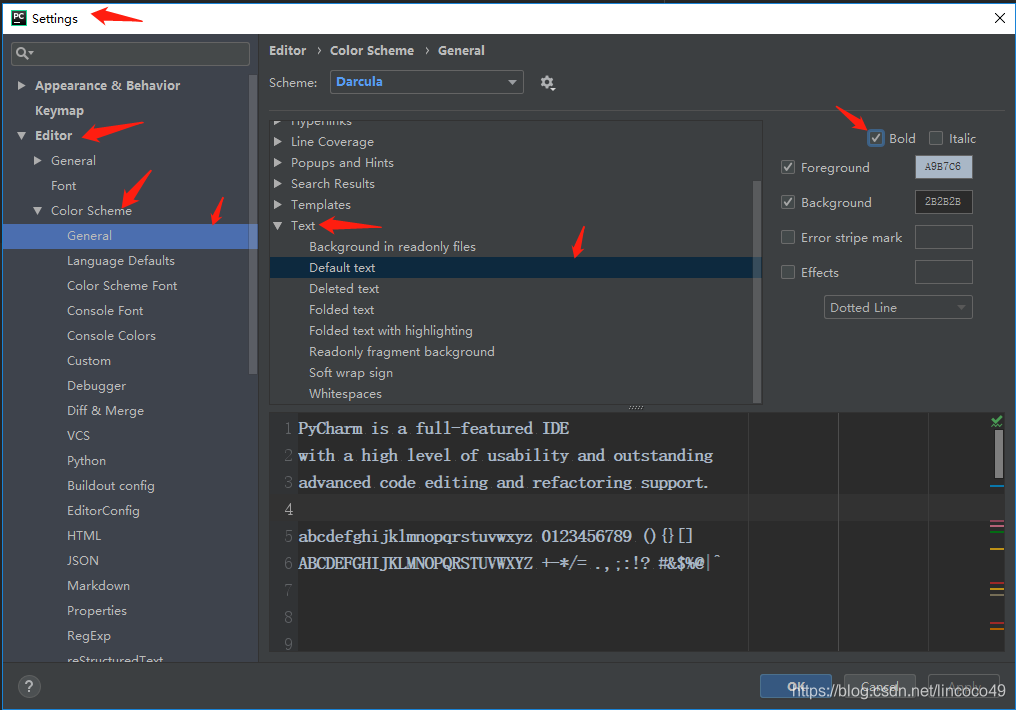Collapse the Text group
1016x710 pixels.
[x=278, y=225]
